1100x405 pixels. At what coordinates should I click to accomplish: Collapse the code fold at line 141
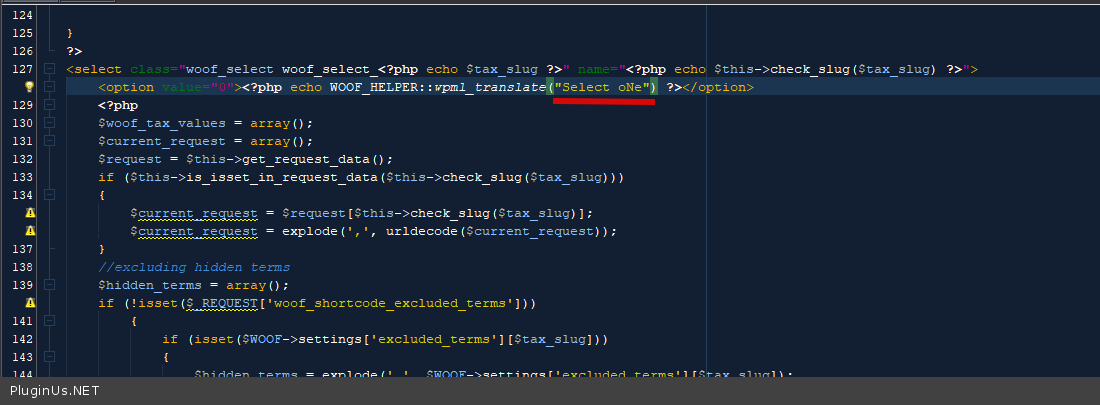click(49, 321)
